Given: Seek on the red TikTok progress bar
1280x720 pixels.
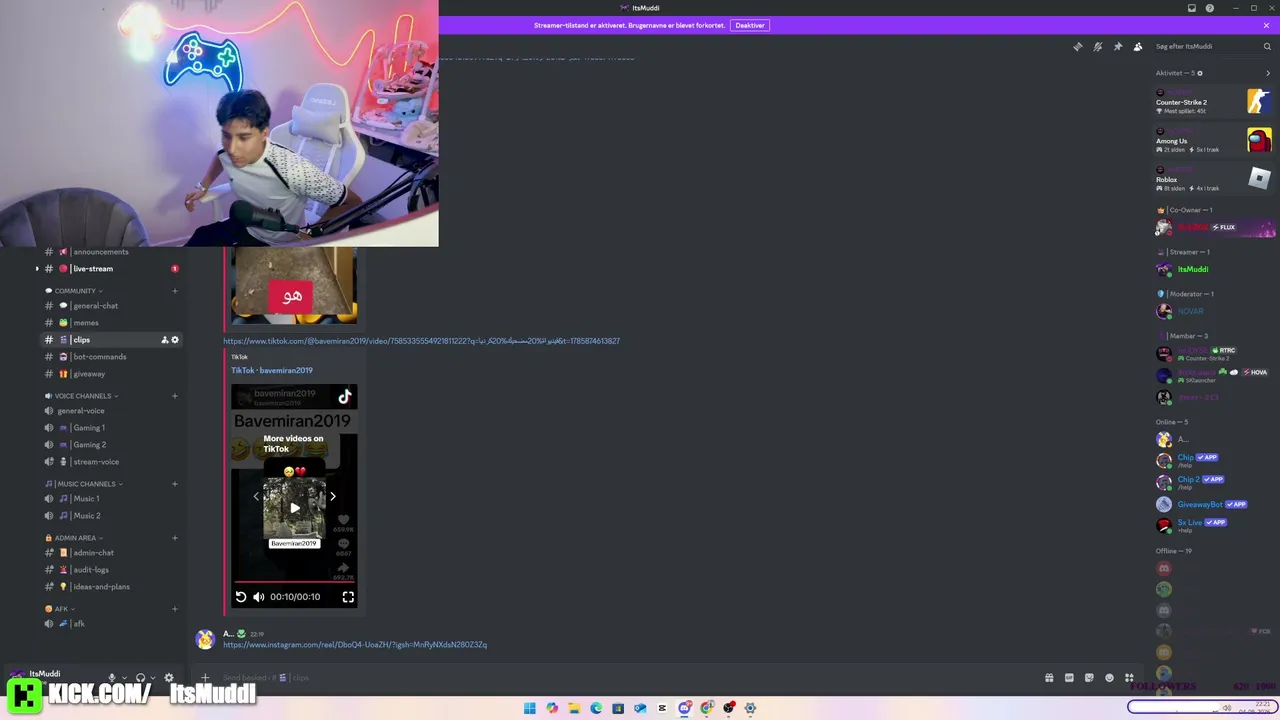Looking at the screenshot, I should (x=294, y=581).
